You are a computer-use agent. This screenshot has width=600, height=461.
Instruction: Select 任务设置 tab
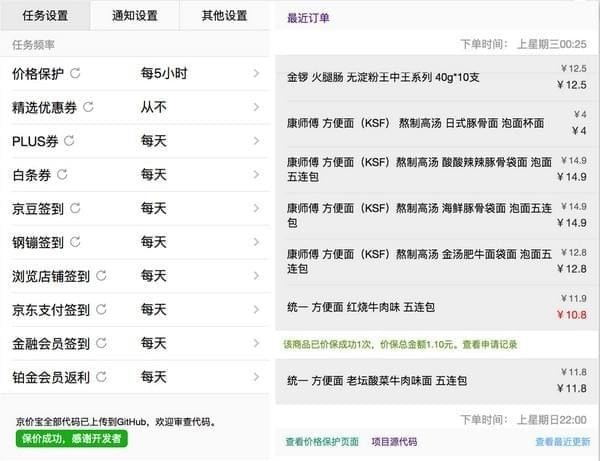[45, 16]
